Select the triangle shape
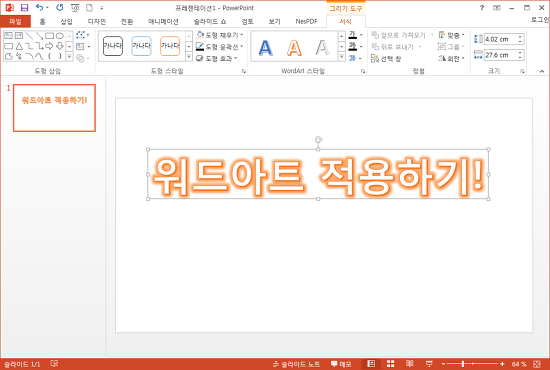This screenshot has width=550, height=370. pos(19,46)
